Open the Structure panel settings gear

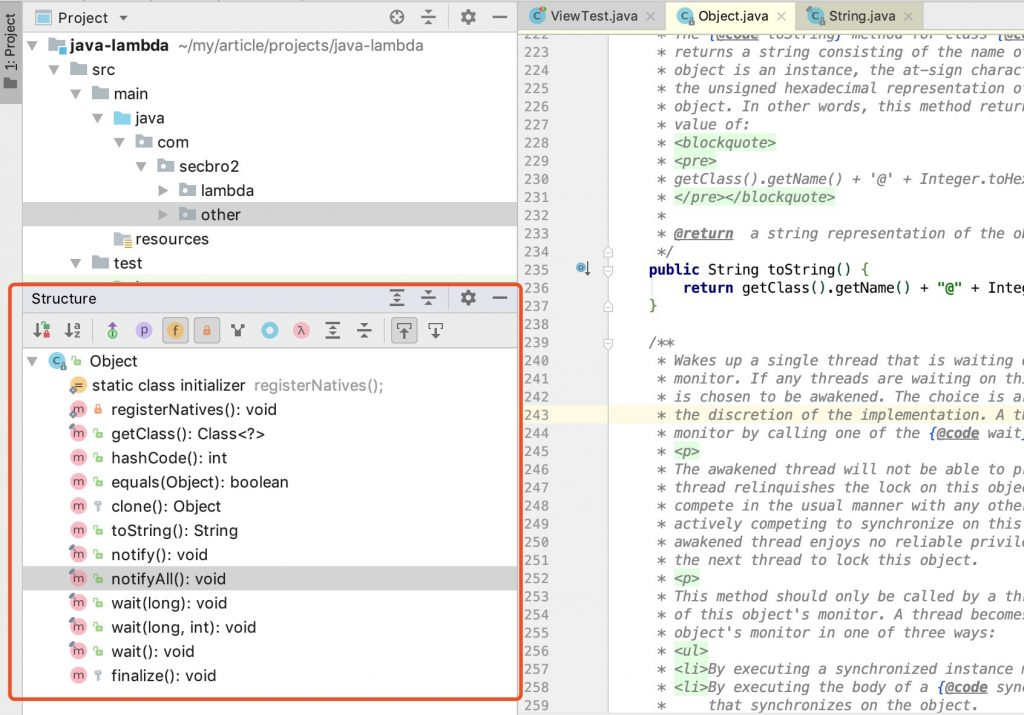tap(467, 299)
